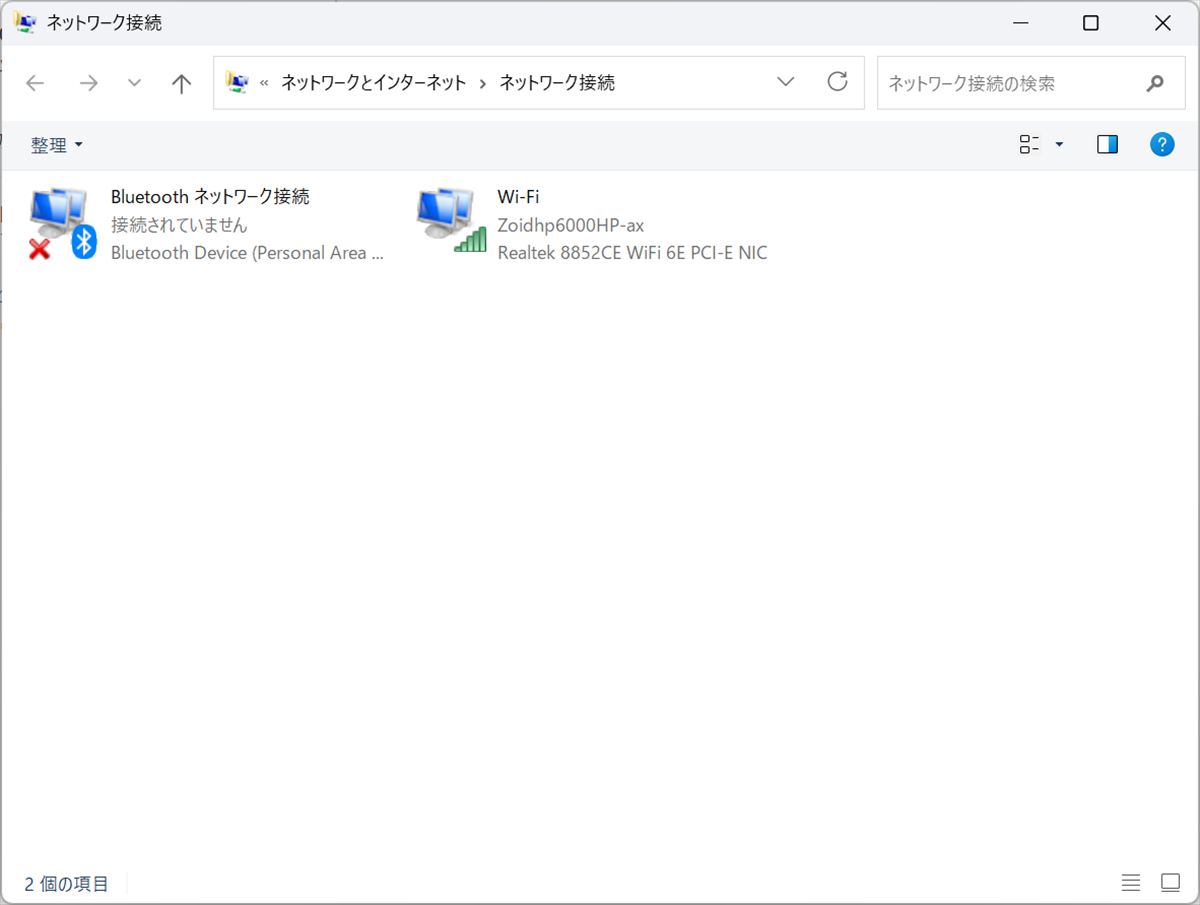Switch to large icons view in status bar
Image resolution: width=1200 pixels, height=905 pixels.
pos(1170,883)
